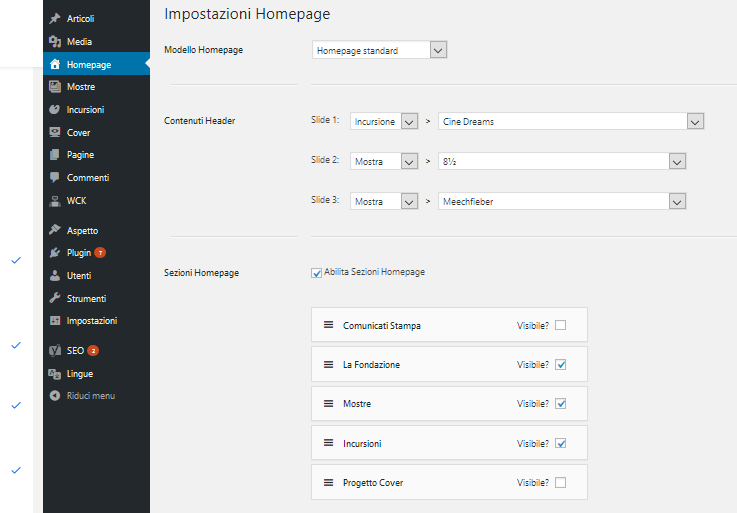Viewport: 737px width, 513px height.
Task: Click the Media library icon
Action: click(x=55, y=42)
